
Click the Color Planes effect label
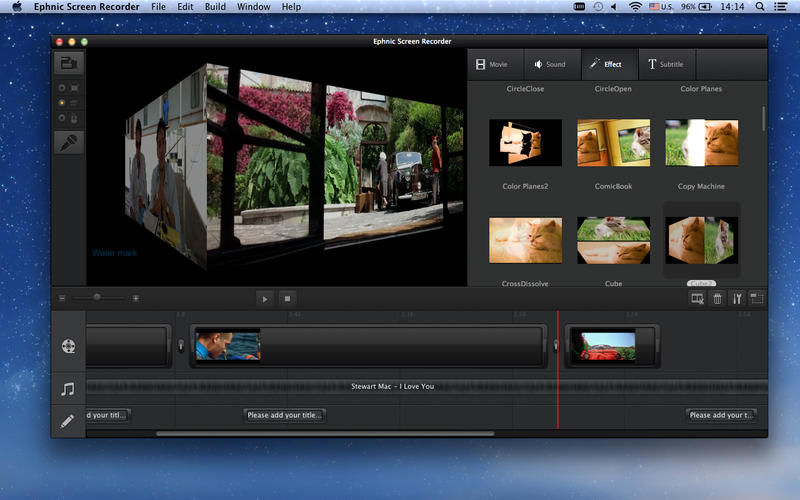click(x=701, y=89)
